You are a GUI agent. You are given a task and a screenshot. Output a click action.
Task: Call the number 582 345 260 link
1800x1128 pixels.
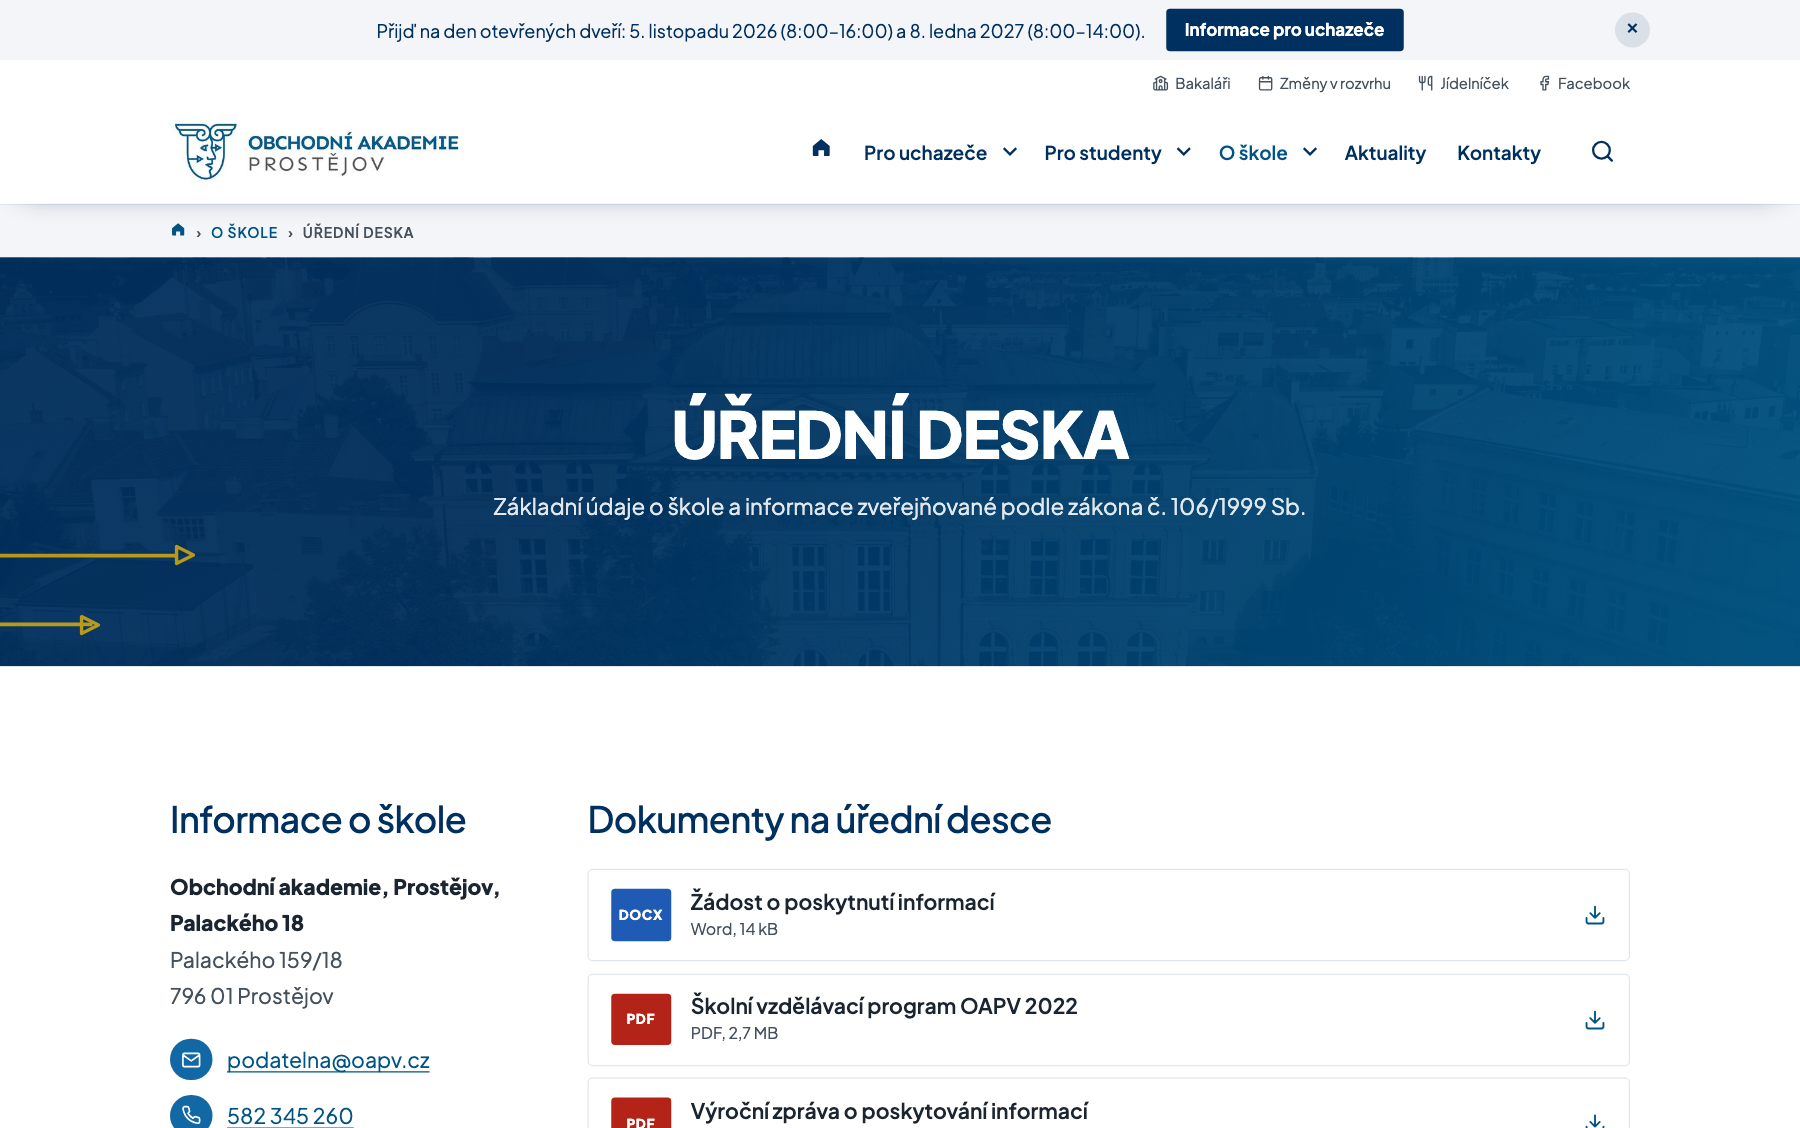tap(290, 1115)
